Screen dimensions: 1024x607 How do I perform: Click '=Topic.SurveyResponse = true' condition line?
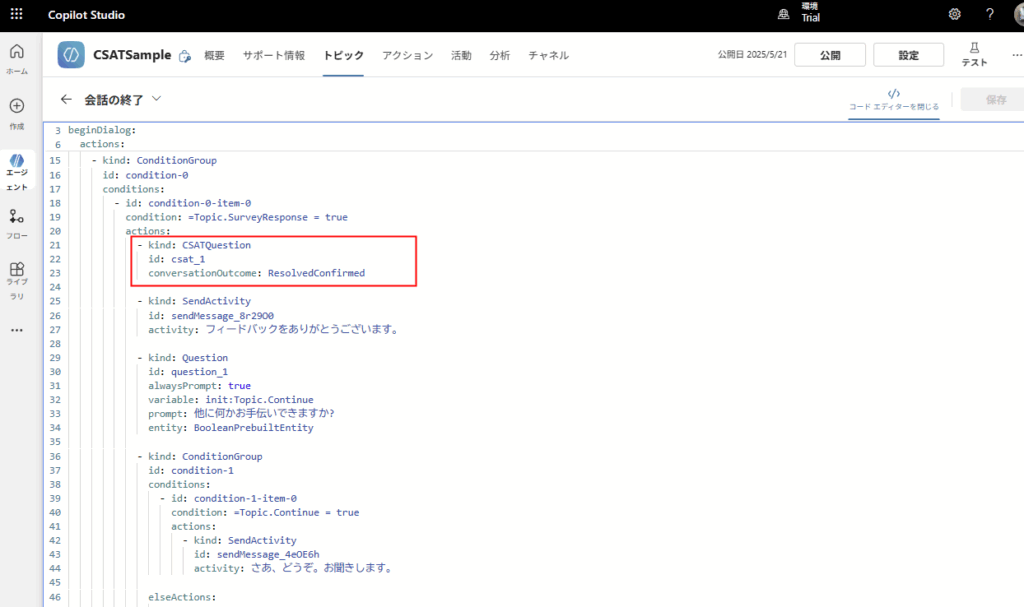[x=236, y=217]
